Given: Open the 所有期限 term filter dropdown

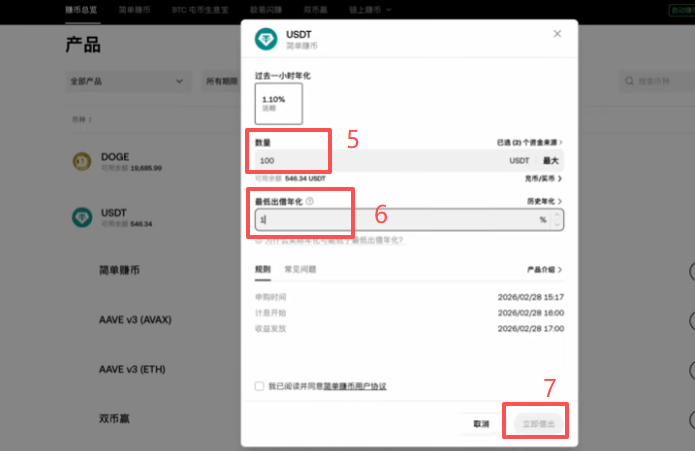Looking at the screenshot, I should click(222, 82).
